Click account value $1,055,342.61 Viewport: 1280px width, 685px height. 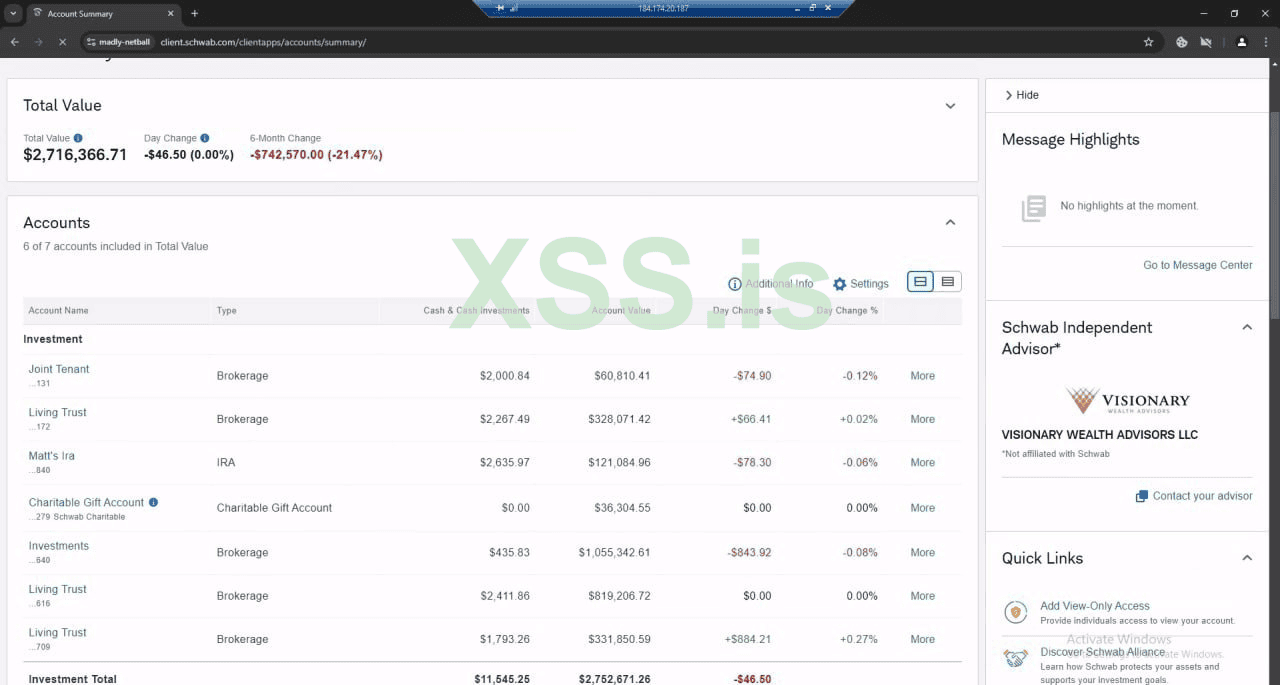pos(614,552)
